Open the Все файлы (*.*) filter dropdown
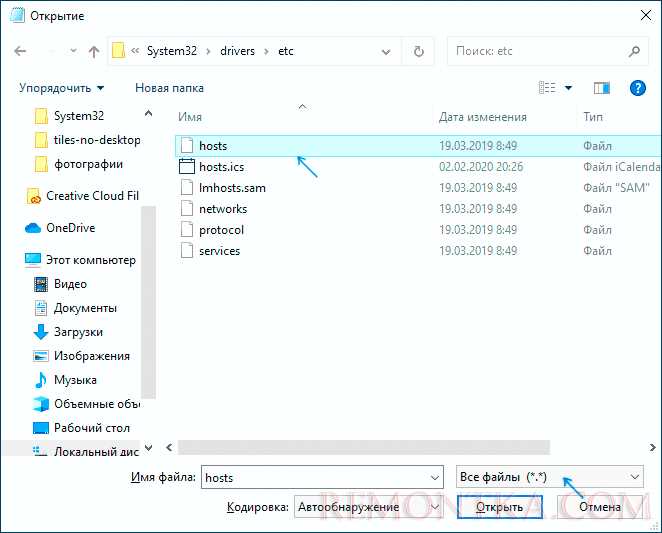 click(550, 477)
